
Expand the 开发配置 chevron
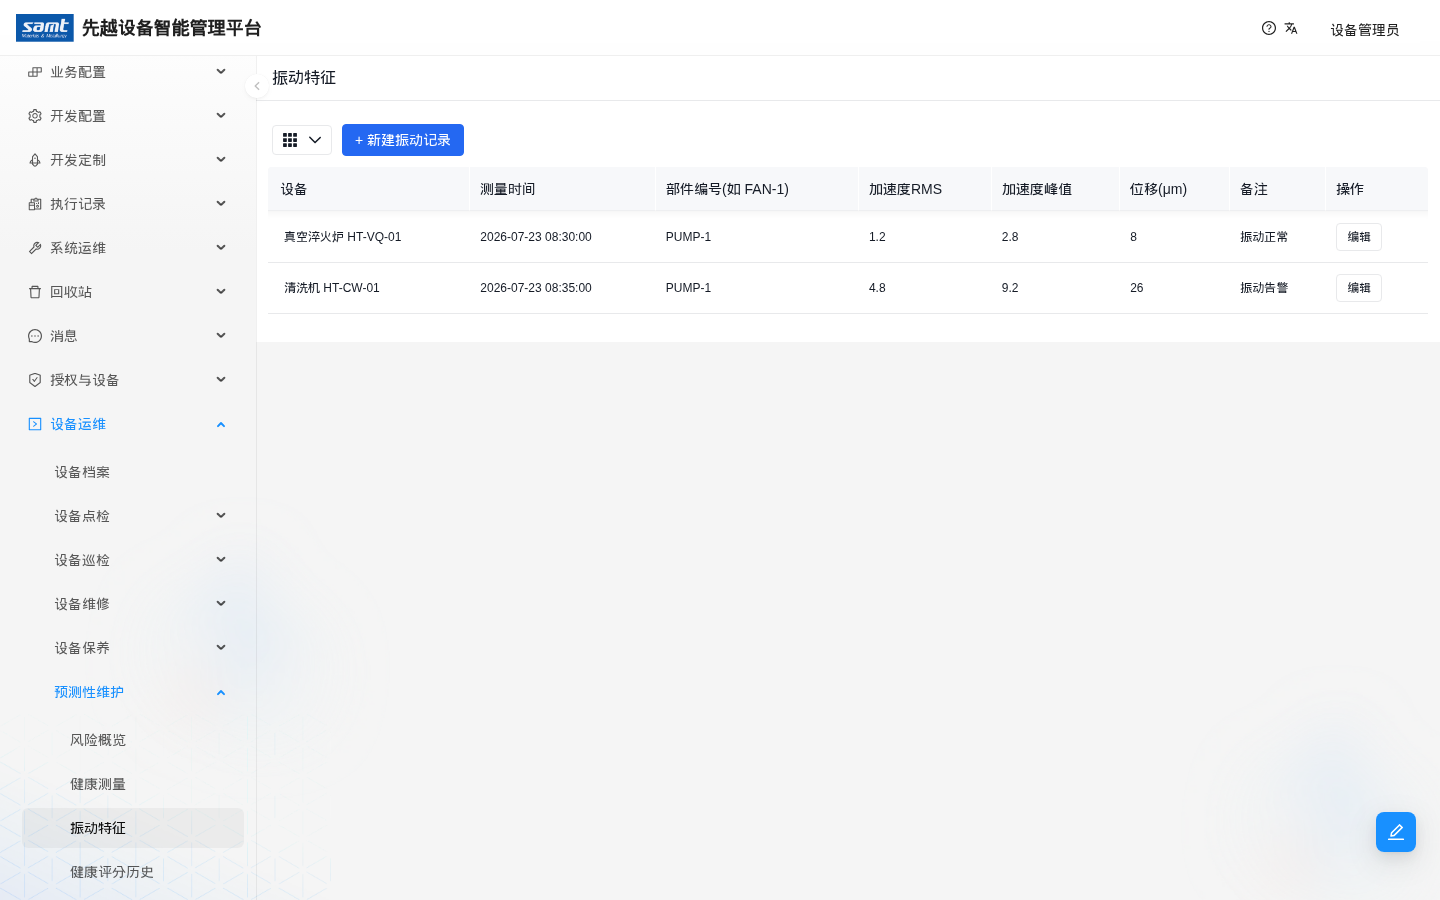(x=221, y=115)
